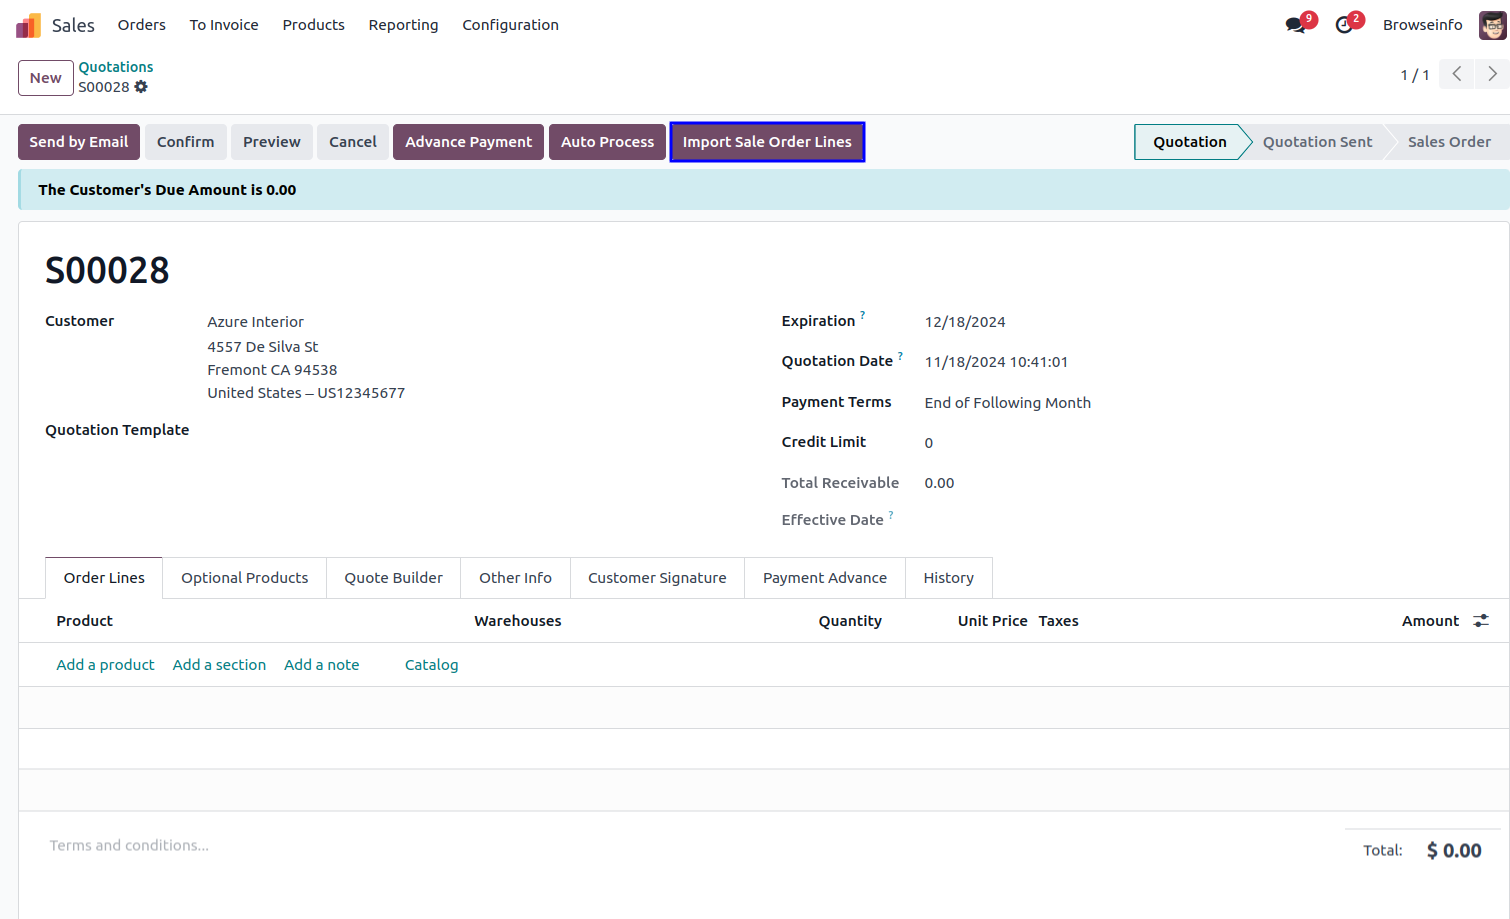Go to the previous record arrow
The height and width of the screenshot is (919, 1510).
[1457, 74]
